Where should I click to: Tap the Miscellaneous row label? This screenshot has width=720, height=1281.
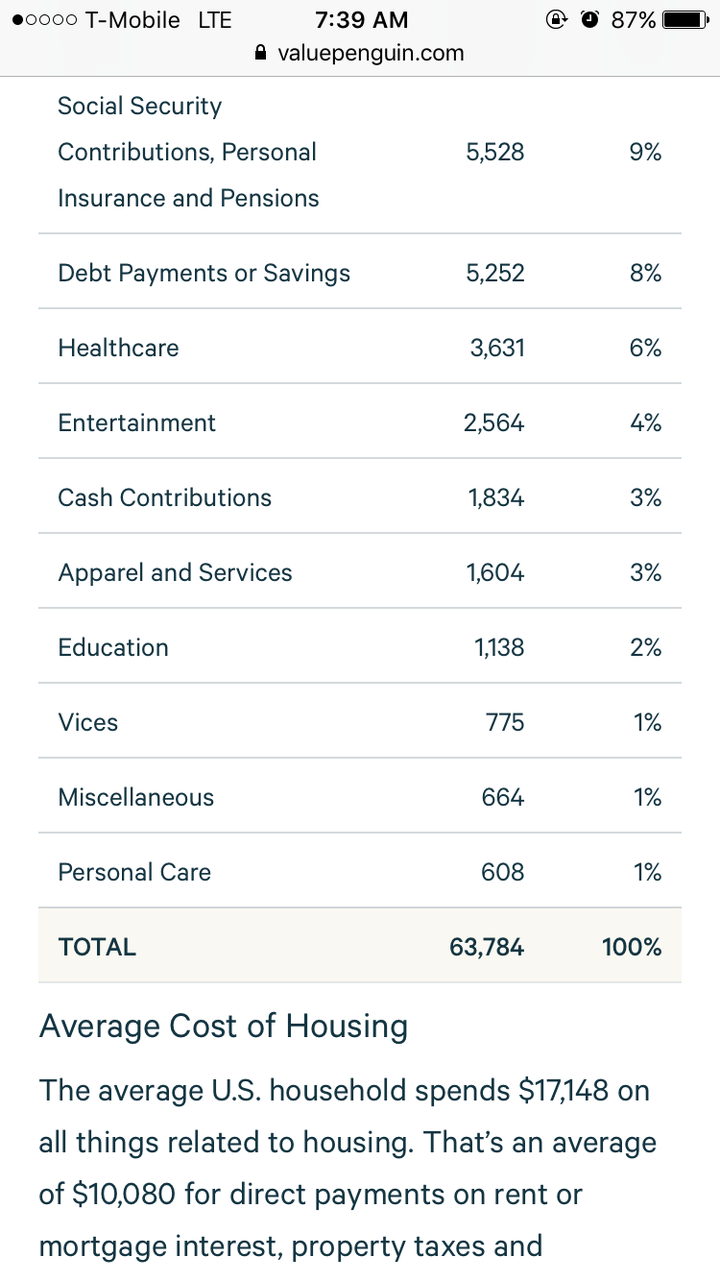[136, 798]
